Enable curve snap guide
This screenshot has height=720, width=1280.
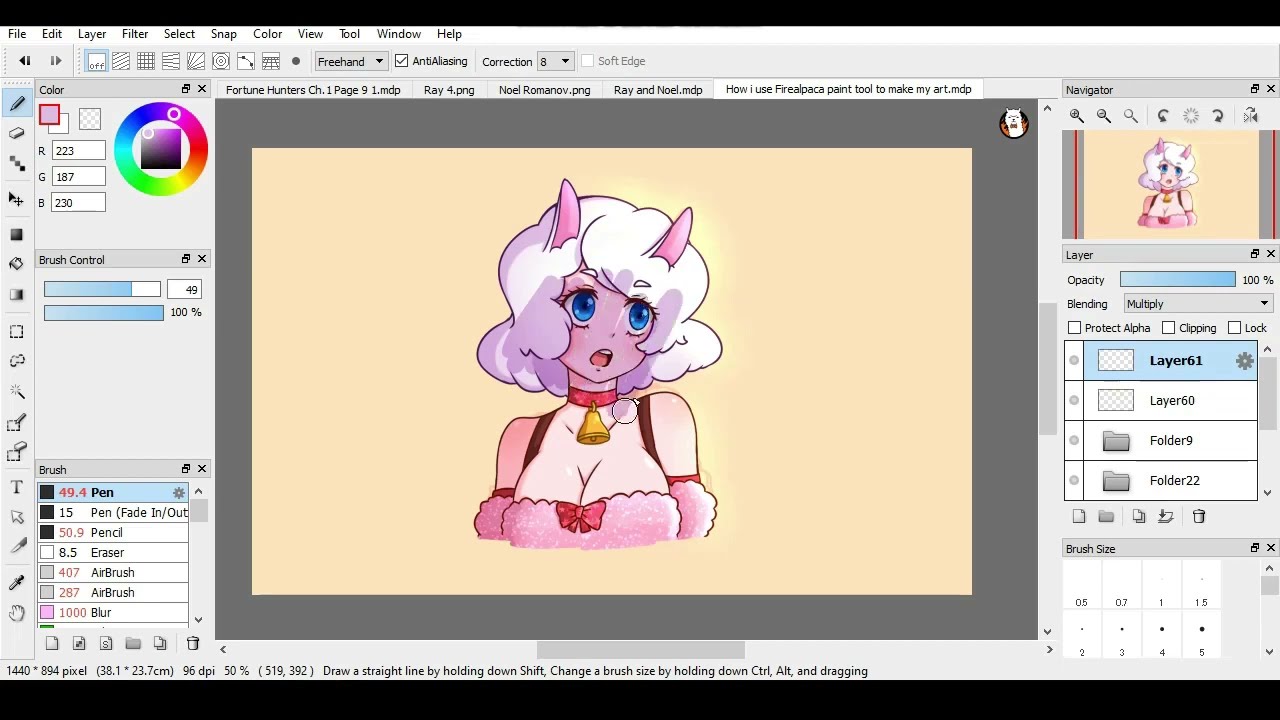(246, 61)
